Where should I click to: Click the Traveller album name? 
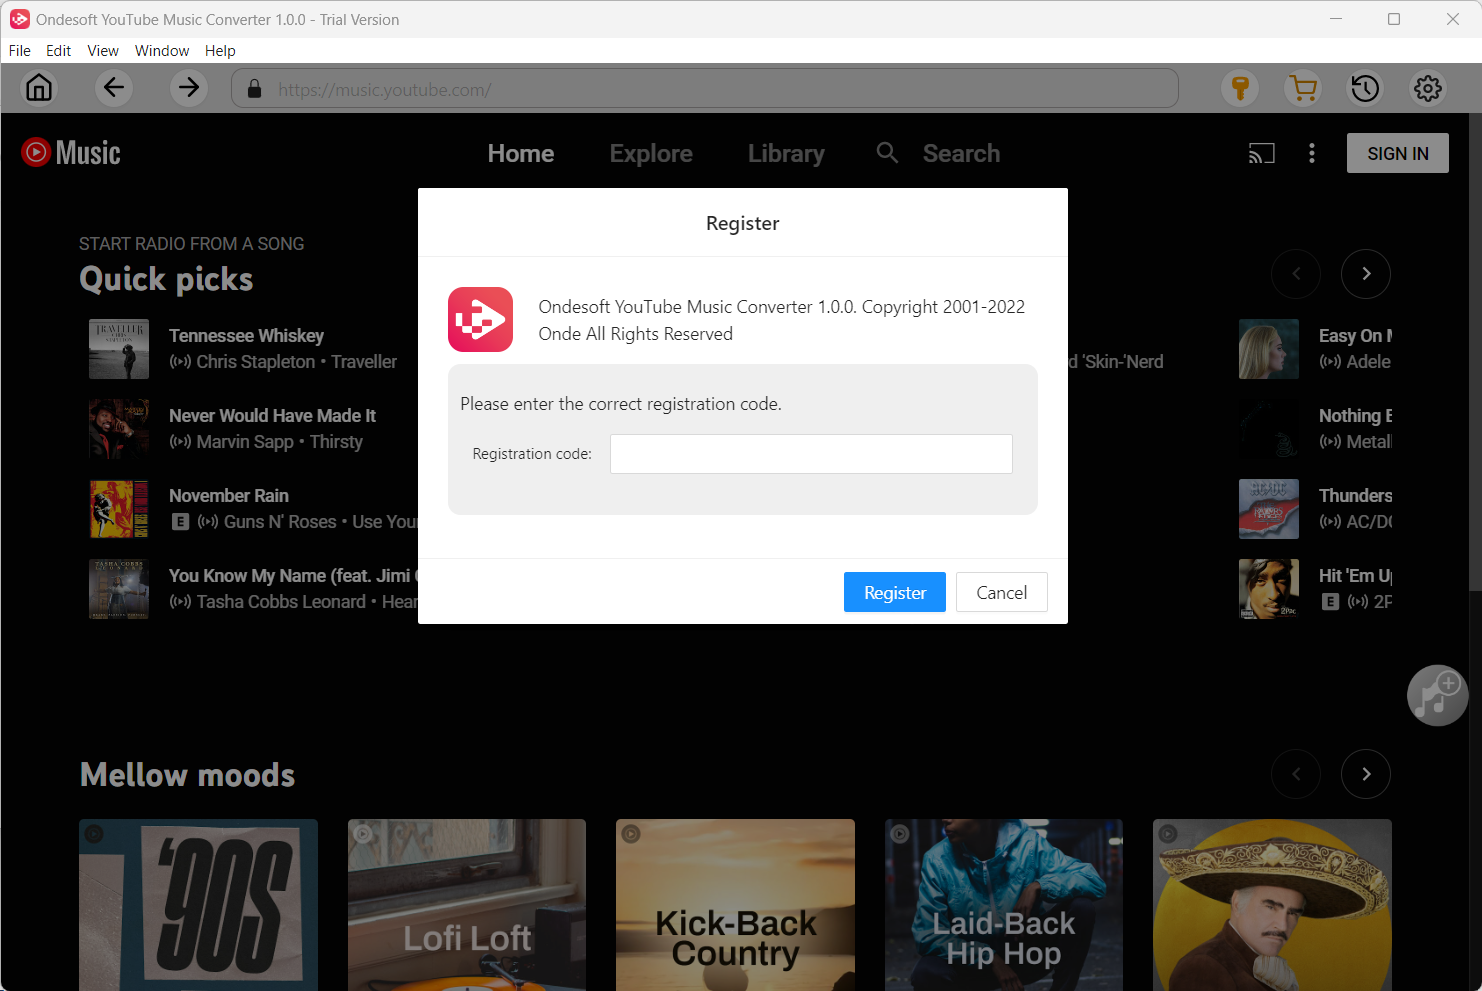[x=364, y=362]
